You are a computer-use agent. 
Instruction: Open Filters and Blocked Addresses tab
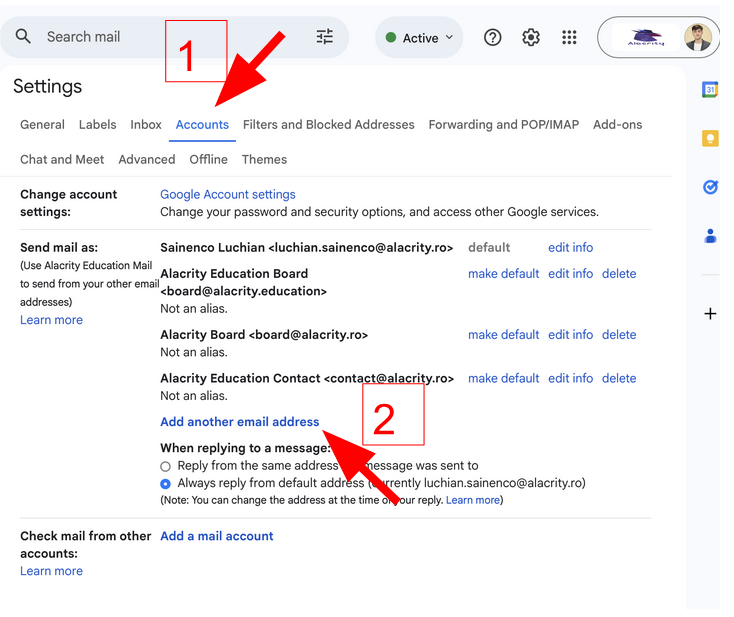(329, 125)
